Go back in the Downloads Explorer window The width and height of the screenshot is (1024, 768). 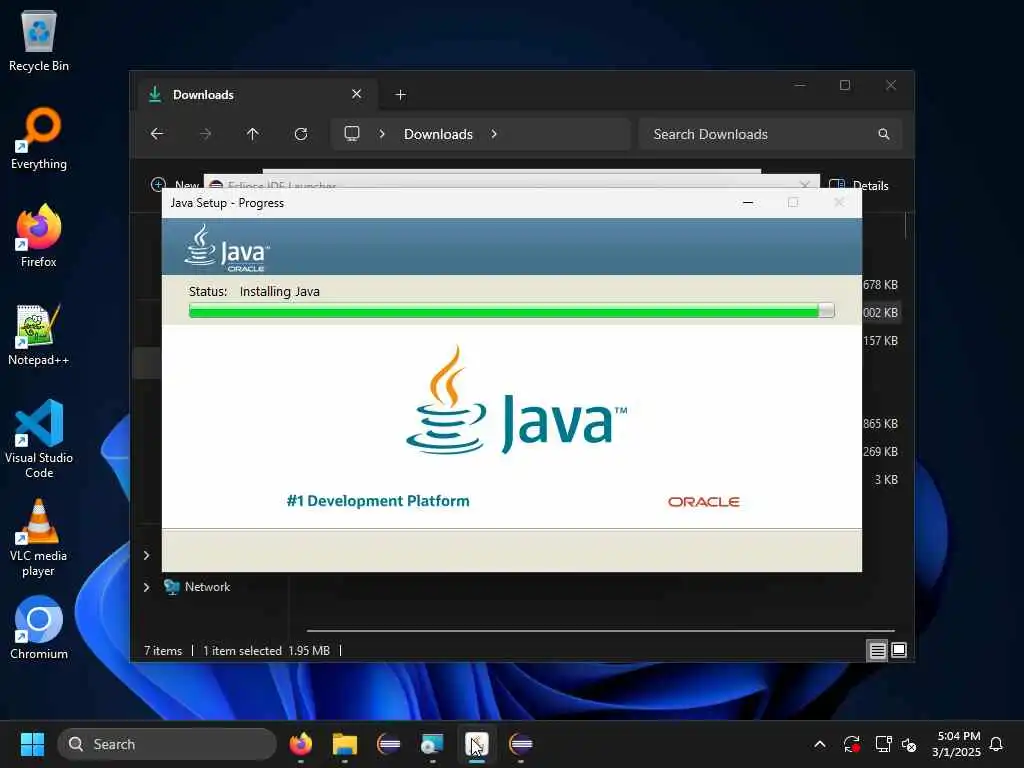pyautogui.click(x=157, y=134)
